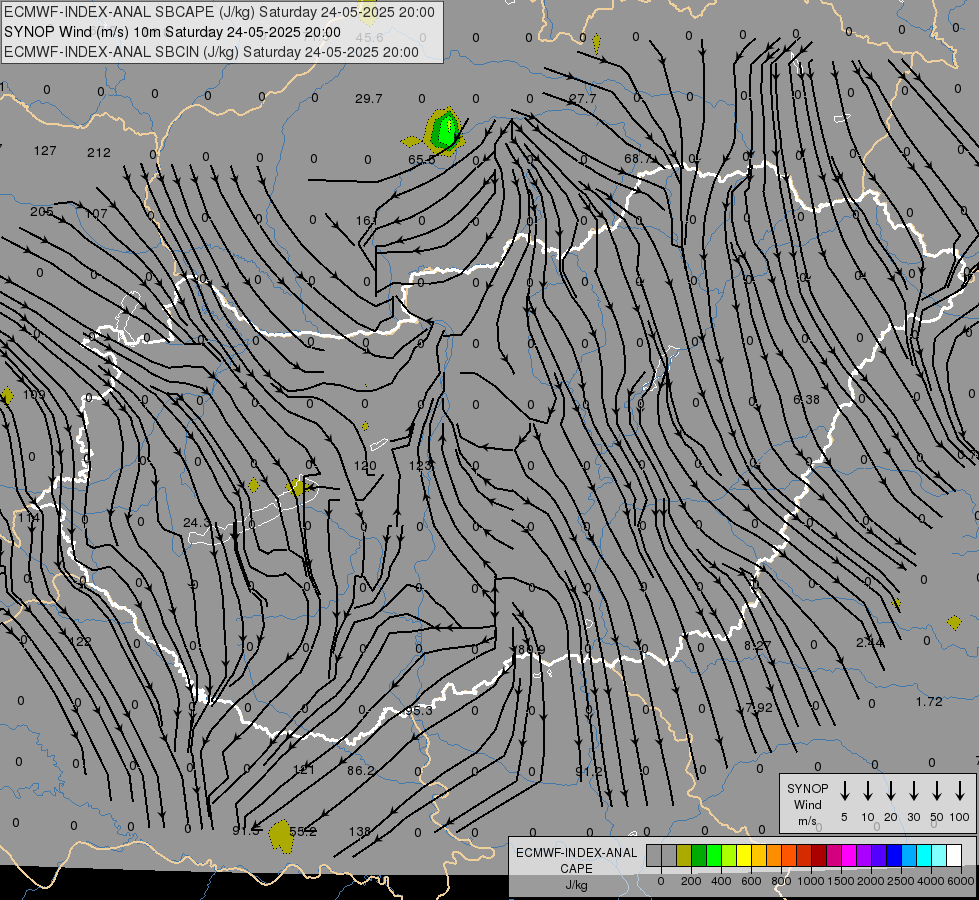This screenshot has height=900, width=979.
Task: Click the 8.27 value in the southeast
Action: pyautogui.click(x=757, y=645)
